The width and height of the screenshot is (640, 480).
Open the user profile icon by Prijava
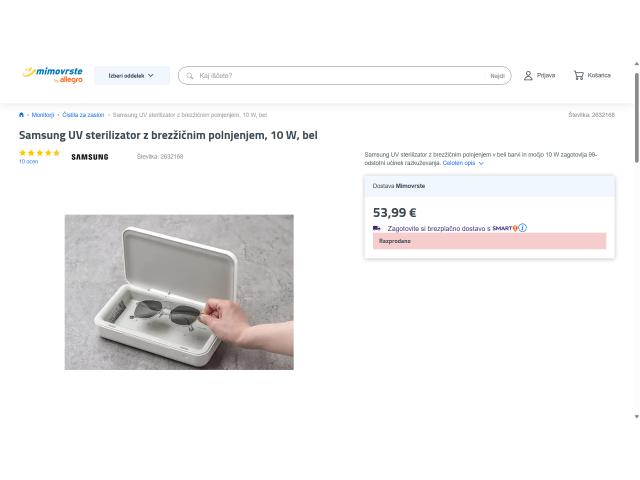(x=528, y=76)
